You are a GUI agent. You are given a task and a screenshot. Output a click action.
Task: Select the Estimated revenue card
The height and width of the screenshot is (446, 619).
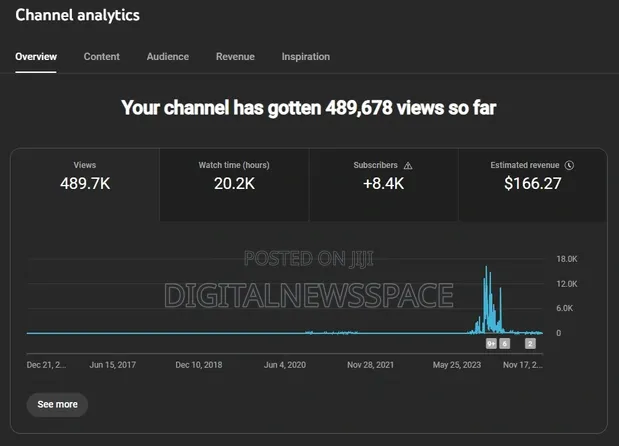(x=533, y=185)
